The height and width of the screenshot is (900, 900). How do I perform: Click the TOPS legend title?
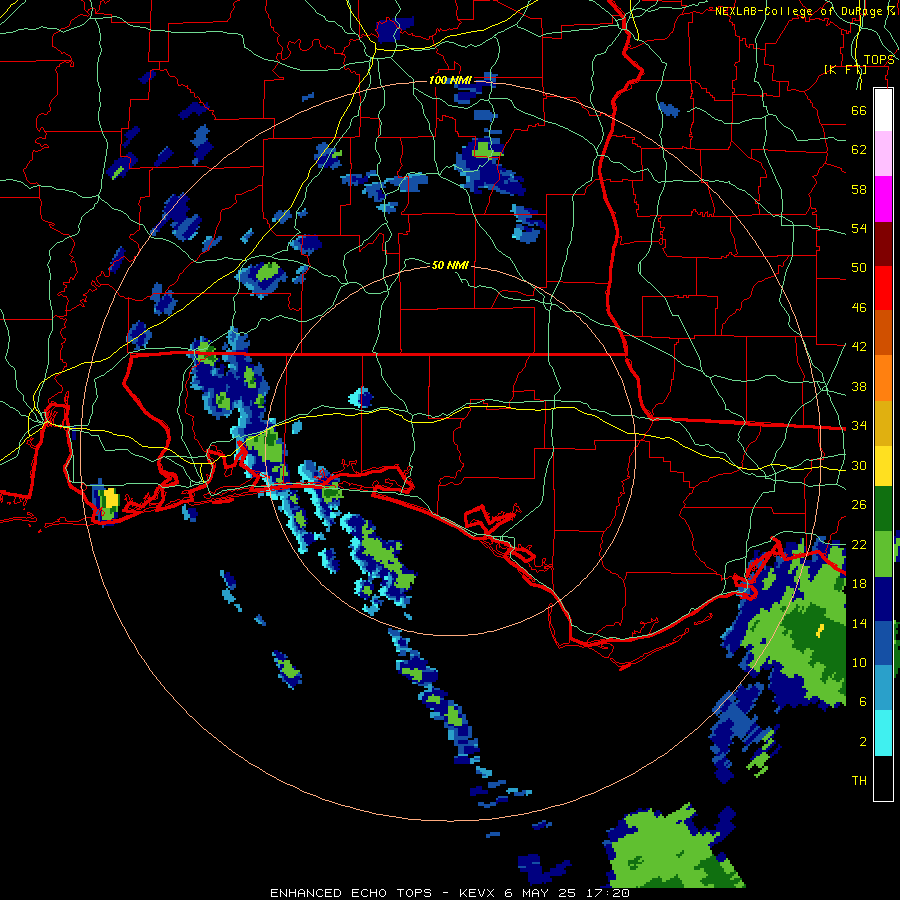879,60
